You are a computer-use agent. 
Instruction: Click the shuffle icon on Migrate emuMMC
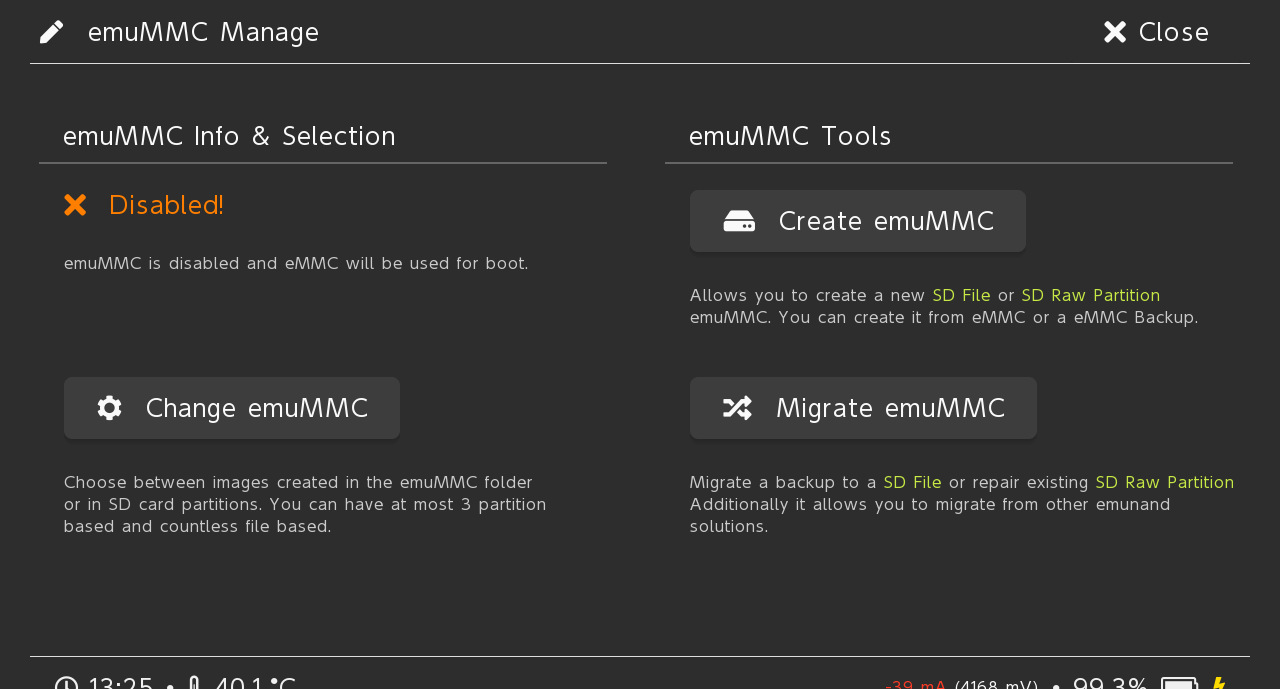[737, 408]
